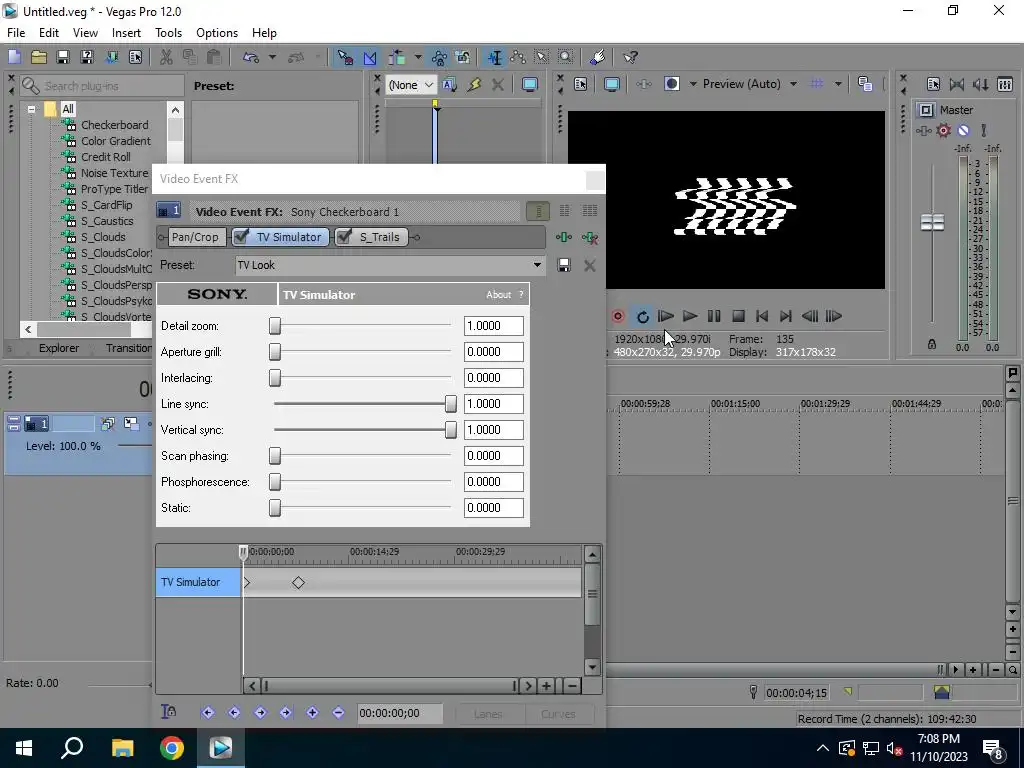The height and width of the screenshot is (768, 1024).
Task: Click Pause in the preview transport
Action: point(714,317)
